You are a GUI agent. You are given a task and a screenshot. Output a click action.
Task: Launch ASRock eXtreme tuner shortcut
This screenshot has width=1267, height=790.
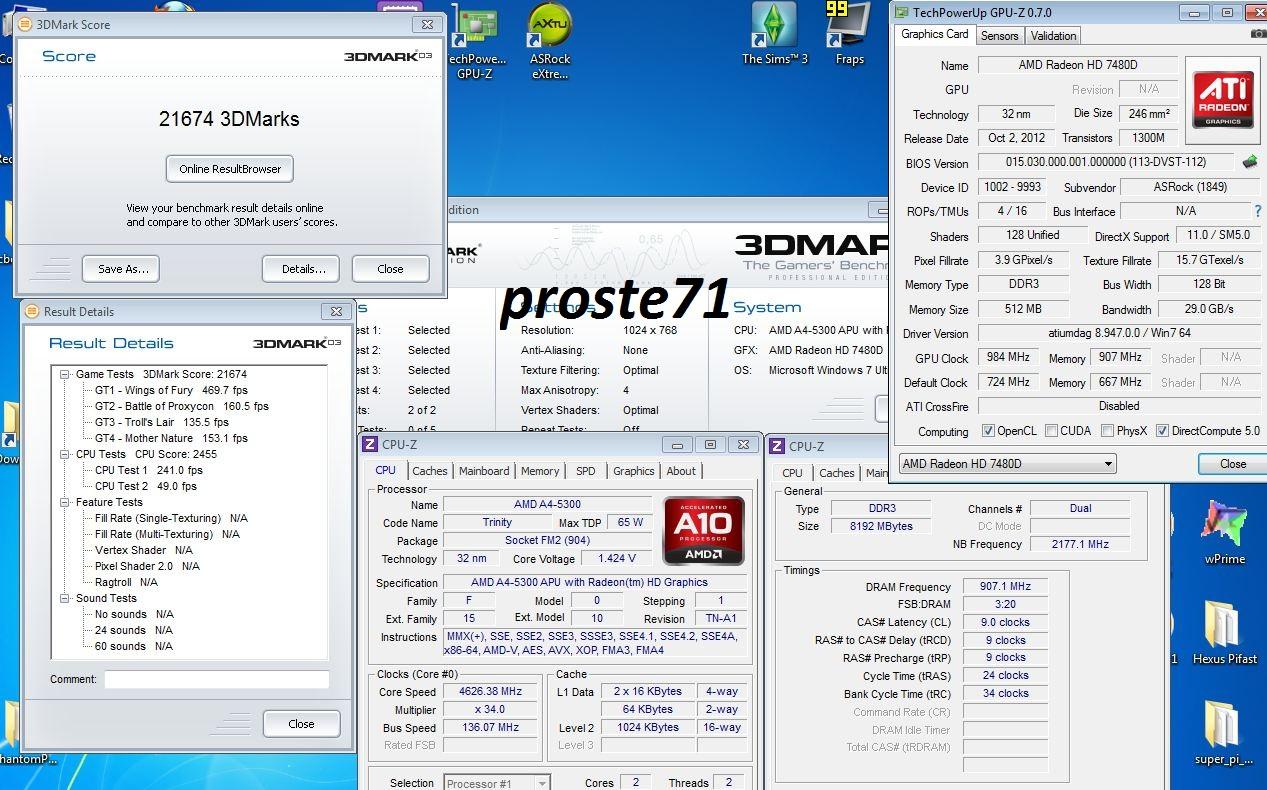coord(550,42)
